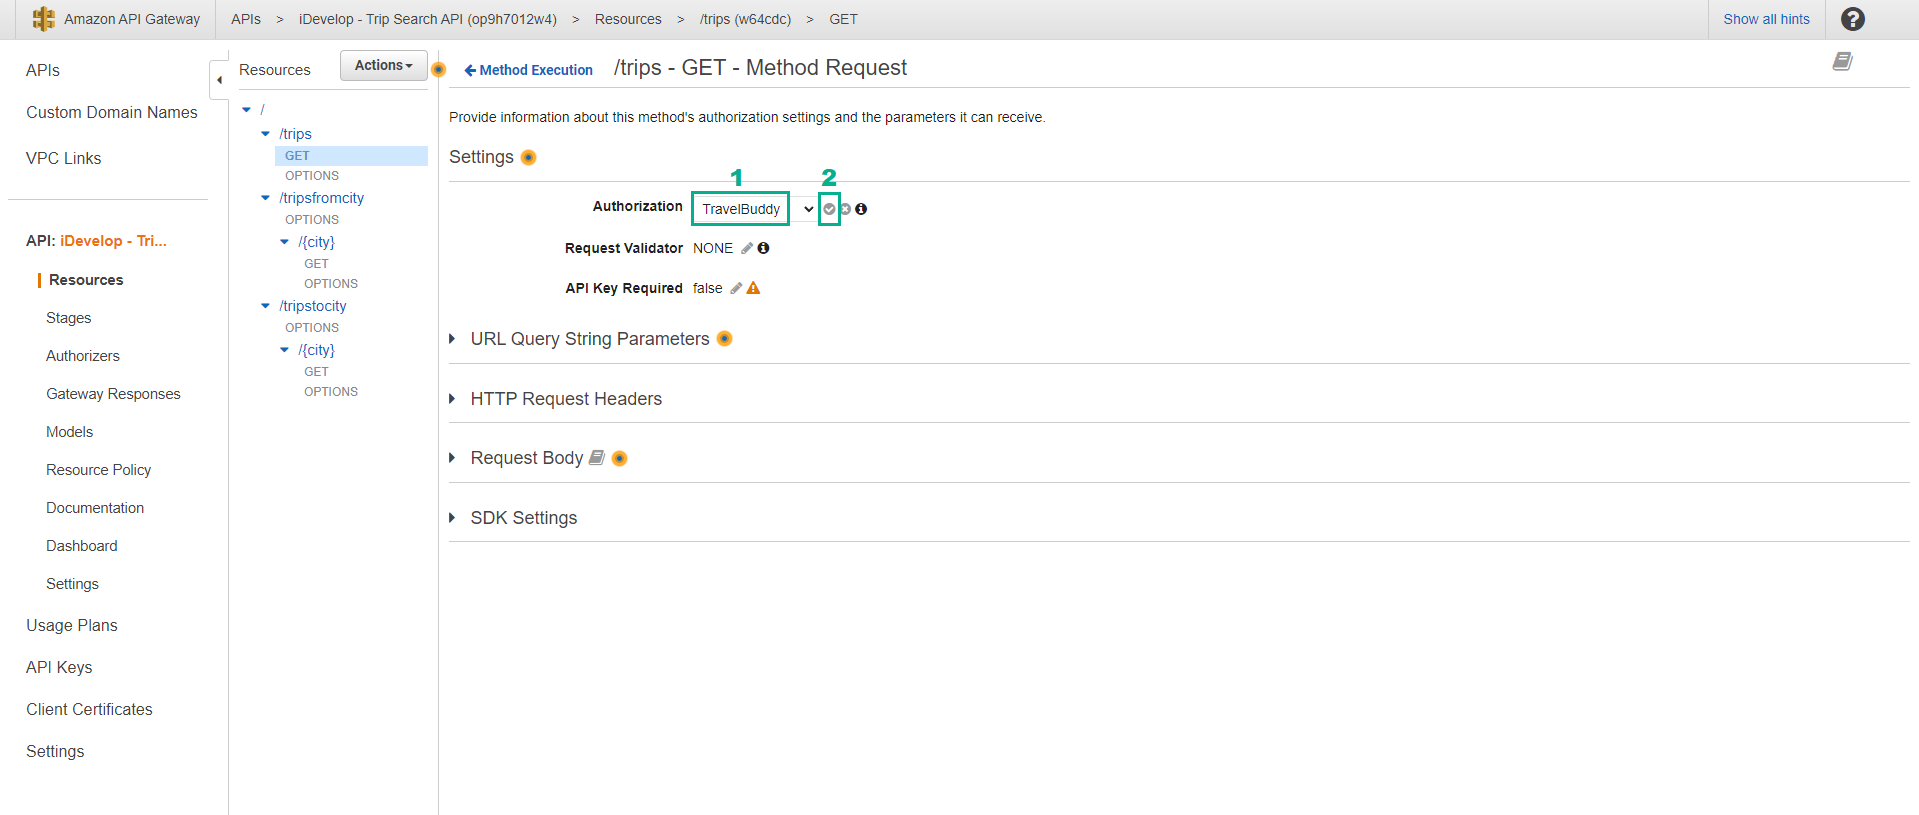Image resolution: width=1919 pixels, height=815 pixels.
Task: Open Dashboard in sidebar
Action: pyautogui.click(x=82, y=546)
